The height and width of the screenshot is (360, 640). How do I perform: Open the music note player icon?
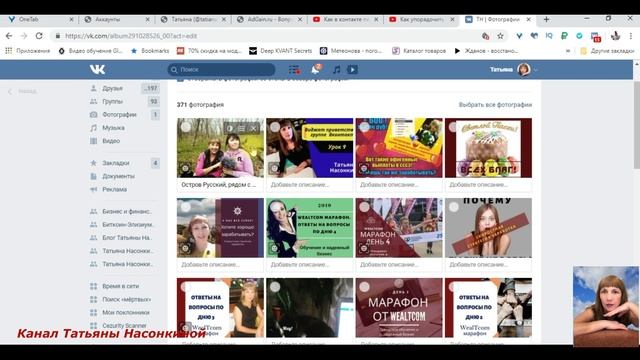(x=336, y=70)
